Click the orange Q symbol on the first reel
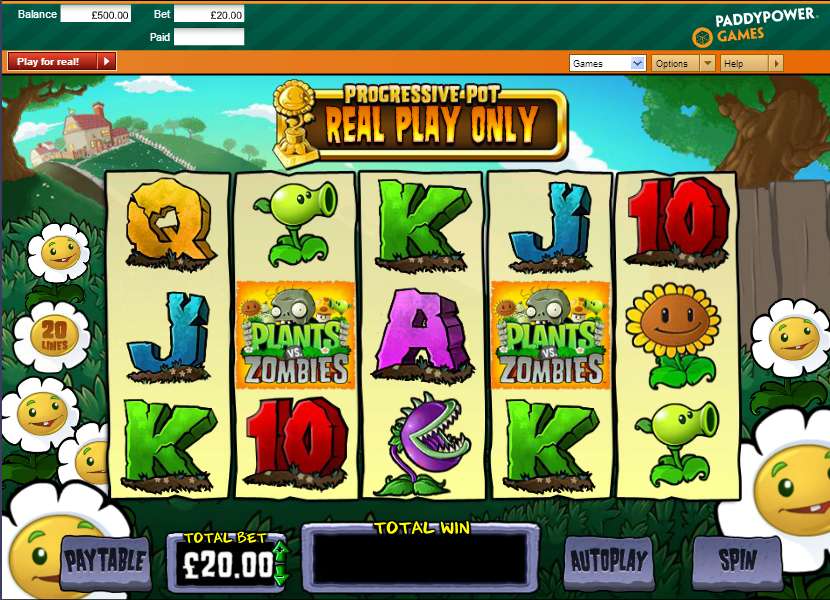This screenshot has height=600, width=830. pyautogui.click(x=169, y=222)
